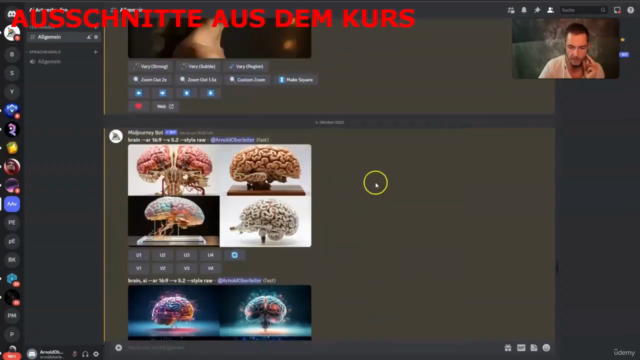640x360 pixels.
Task: Open the single-letter P server icon
Action: click(12, 334)
